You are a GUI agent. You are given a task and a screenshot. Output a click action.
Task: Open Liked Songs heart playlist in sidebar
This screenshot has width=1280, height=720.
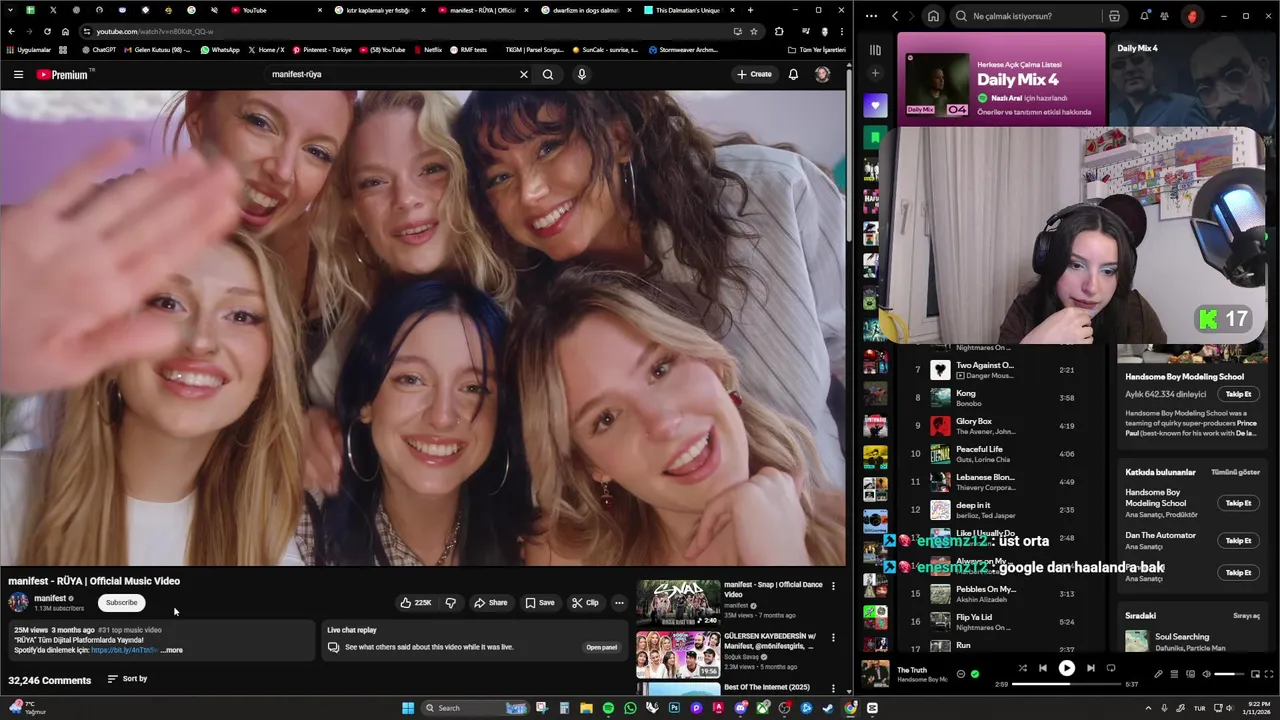click(x=875, y=105)
